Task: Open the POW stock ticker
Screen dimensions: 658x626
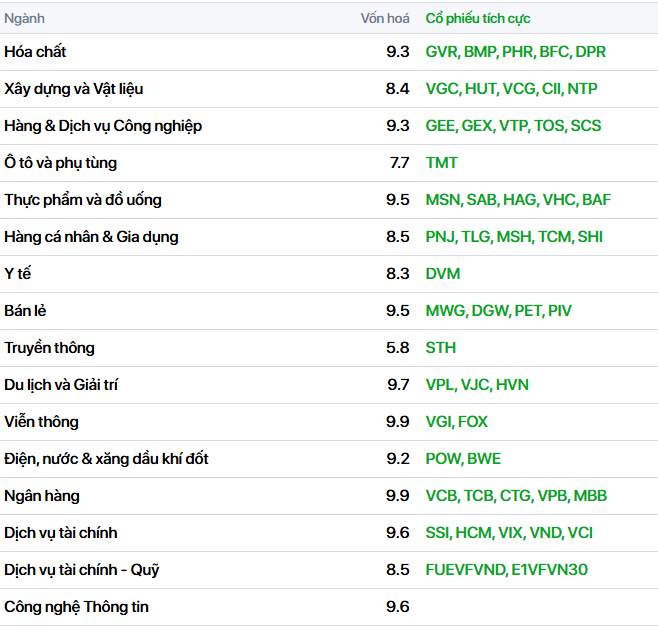Action: pyautogui.click(x=444, y=459)
